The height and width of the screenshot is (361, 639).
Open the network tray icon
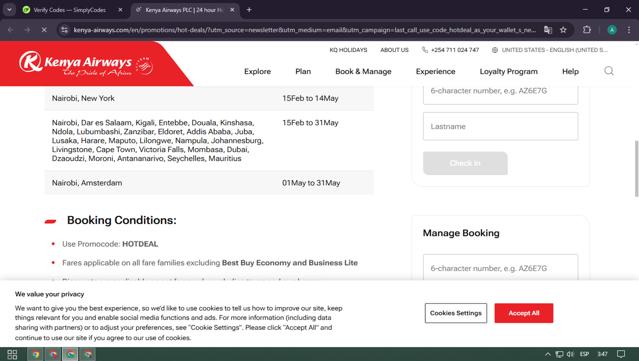pyautogui.click(x=560, y=354)
